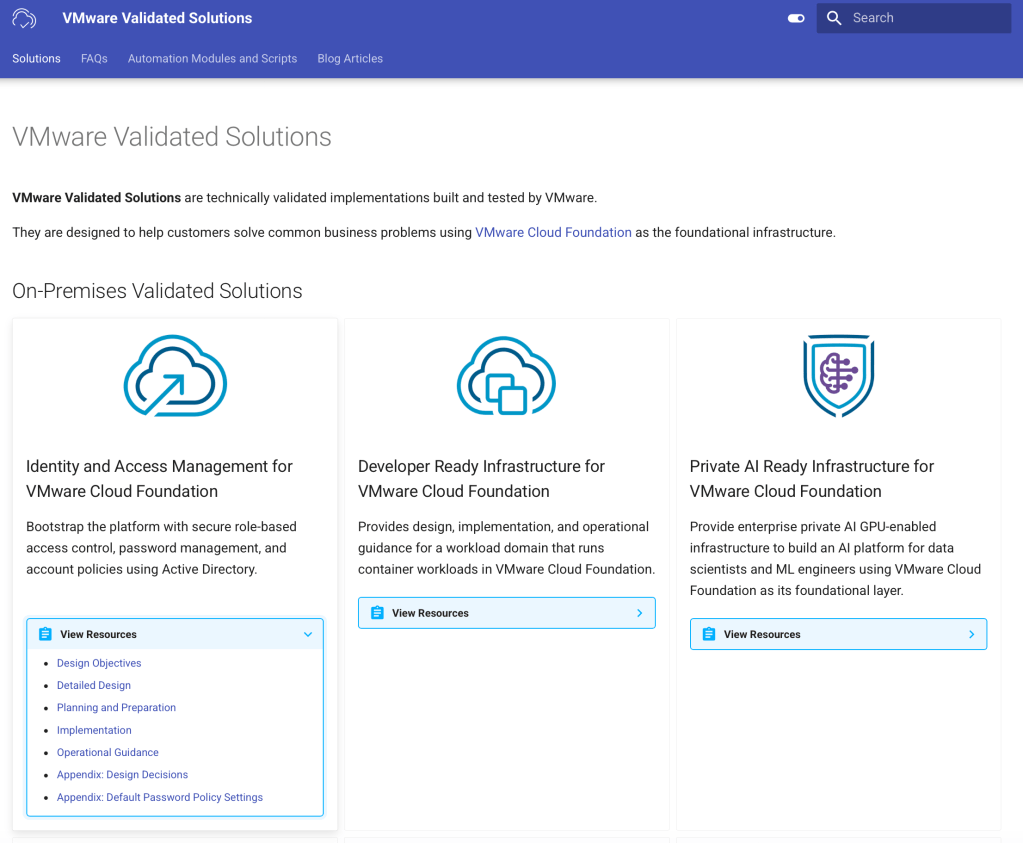1023x843 pixels.
Task: Open the Design Objectives link
Action: pyautogui.click(x=99, y=663)
